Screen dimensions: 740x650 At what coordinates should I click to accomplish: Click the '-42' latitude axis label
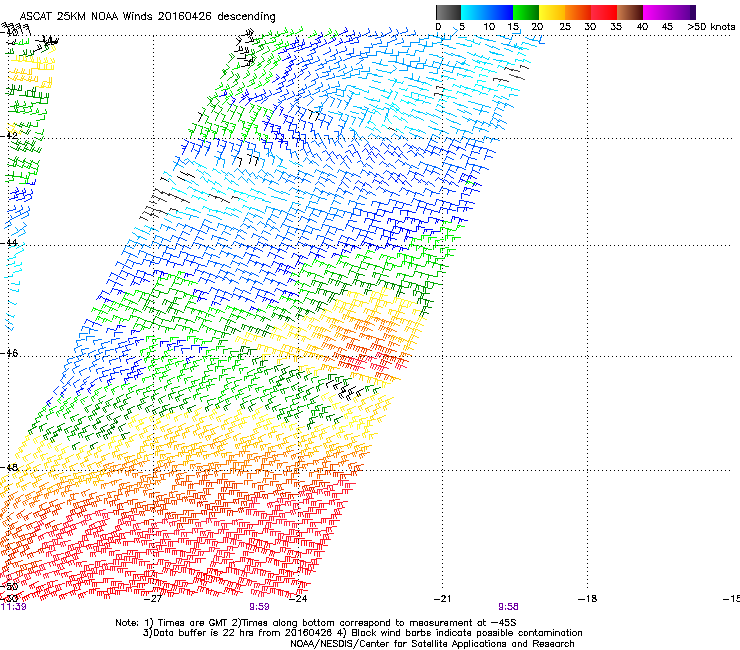(9, 135)
